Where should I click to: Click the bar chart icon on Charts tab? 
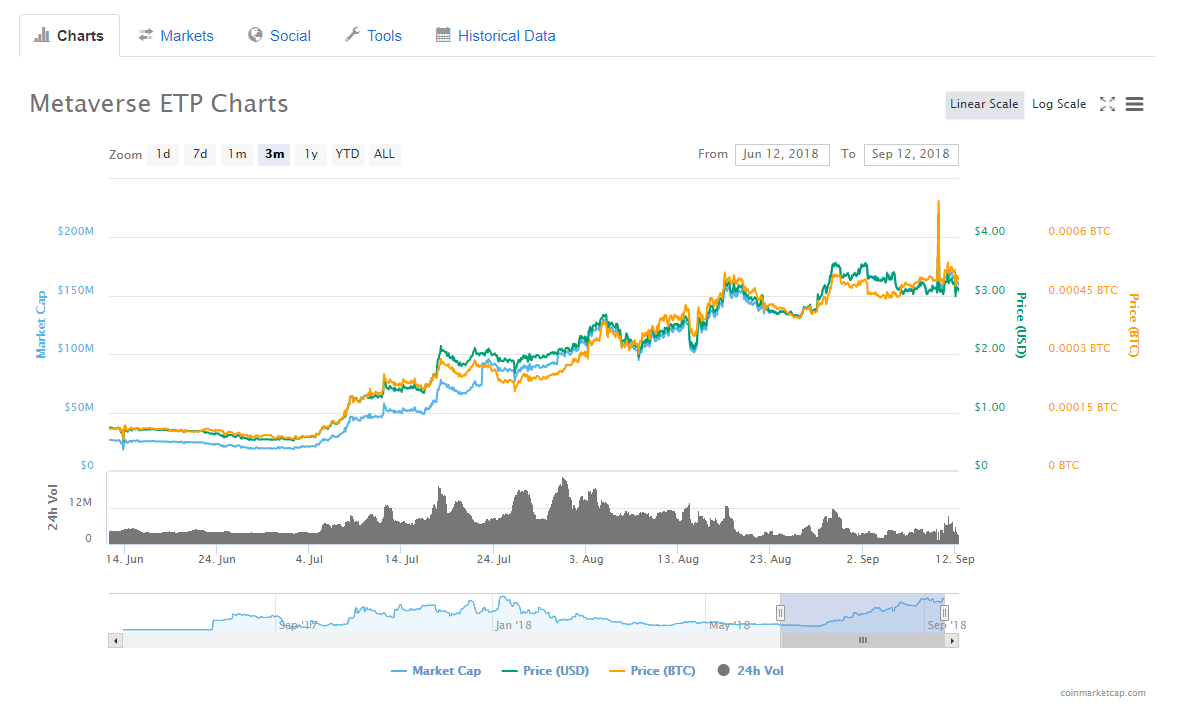pos(42,35)
